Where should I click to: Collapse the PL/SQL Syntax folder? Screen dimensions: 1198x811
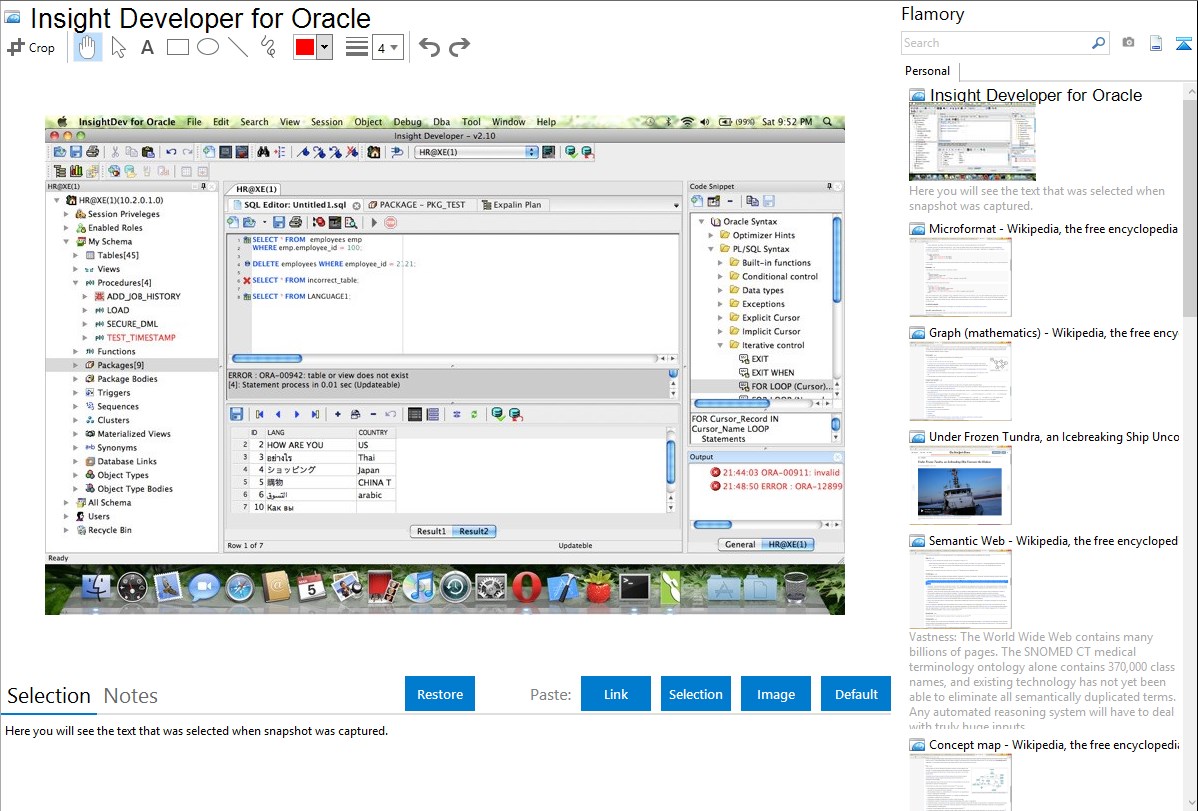pyautogui.click(x=711, y=249)
